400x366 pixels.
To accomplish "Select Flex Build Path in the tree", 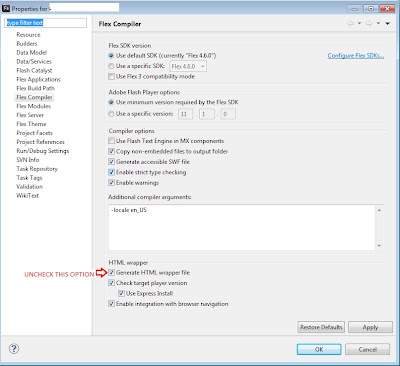I will coord(35,88).
